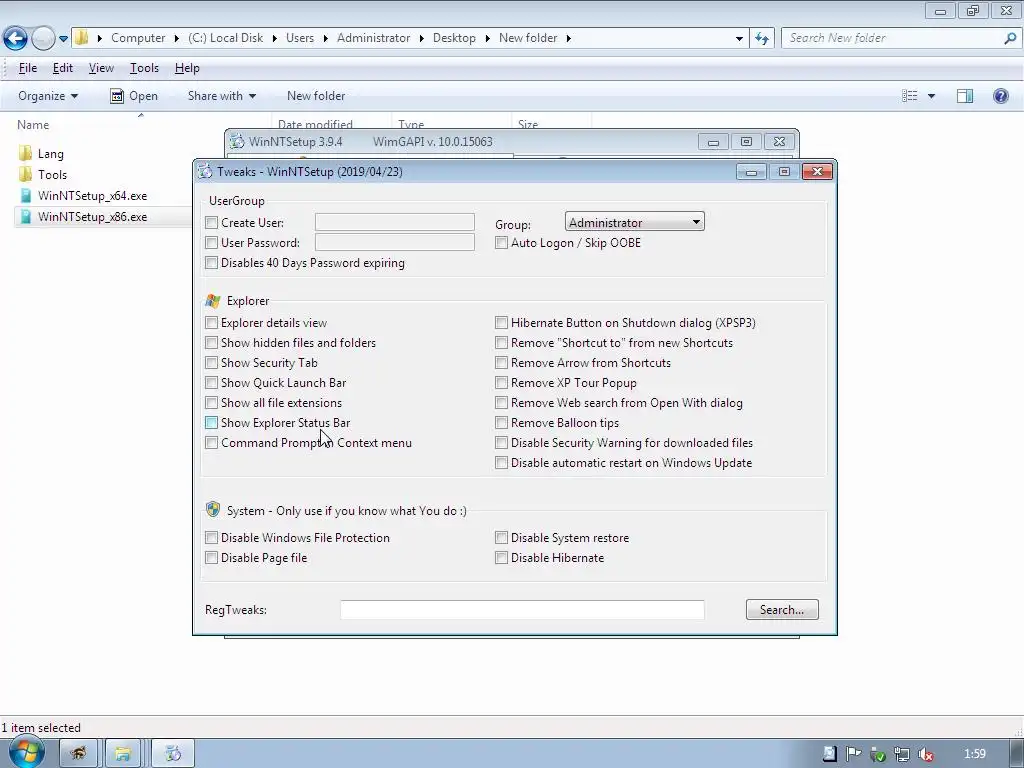Click WinNTSetup 3.9.4 title bar icon

237,141
